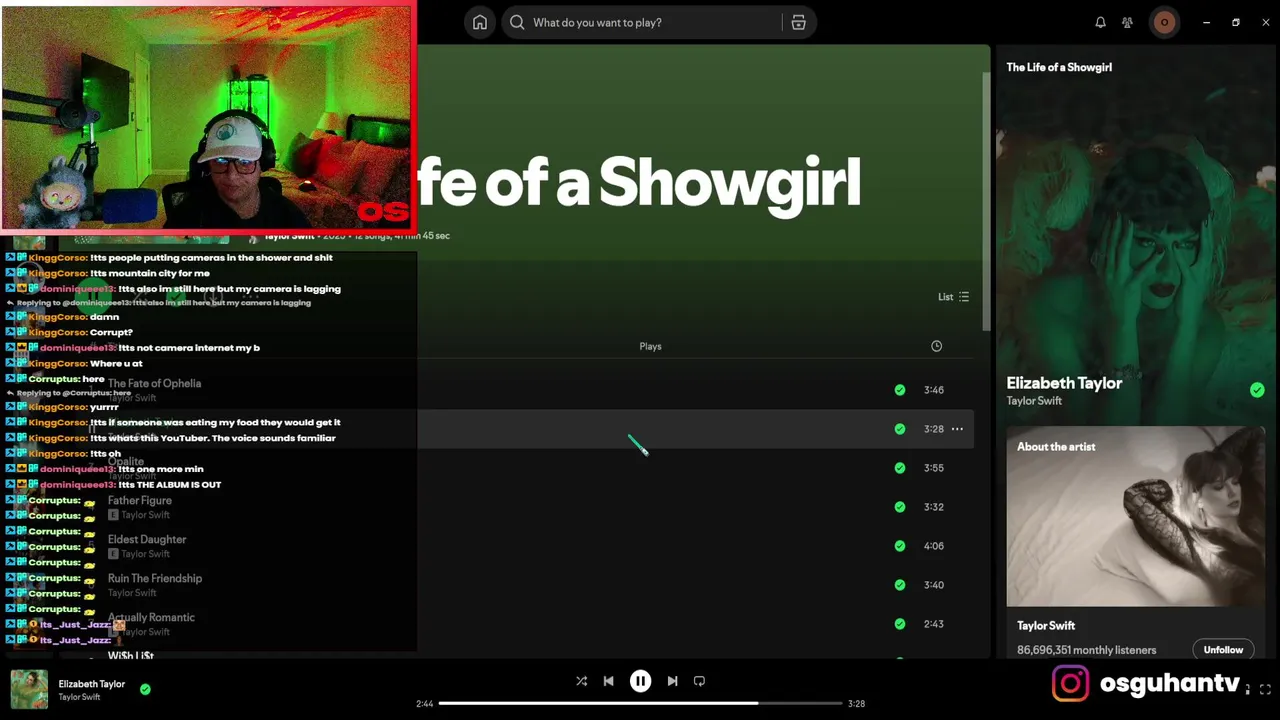Open Taylor Swift artist link in player bar
This screenshot has height=720, width=1280.
click(x=79, y=697)
